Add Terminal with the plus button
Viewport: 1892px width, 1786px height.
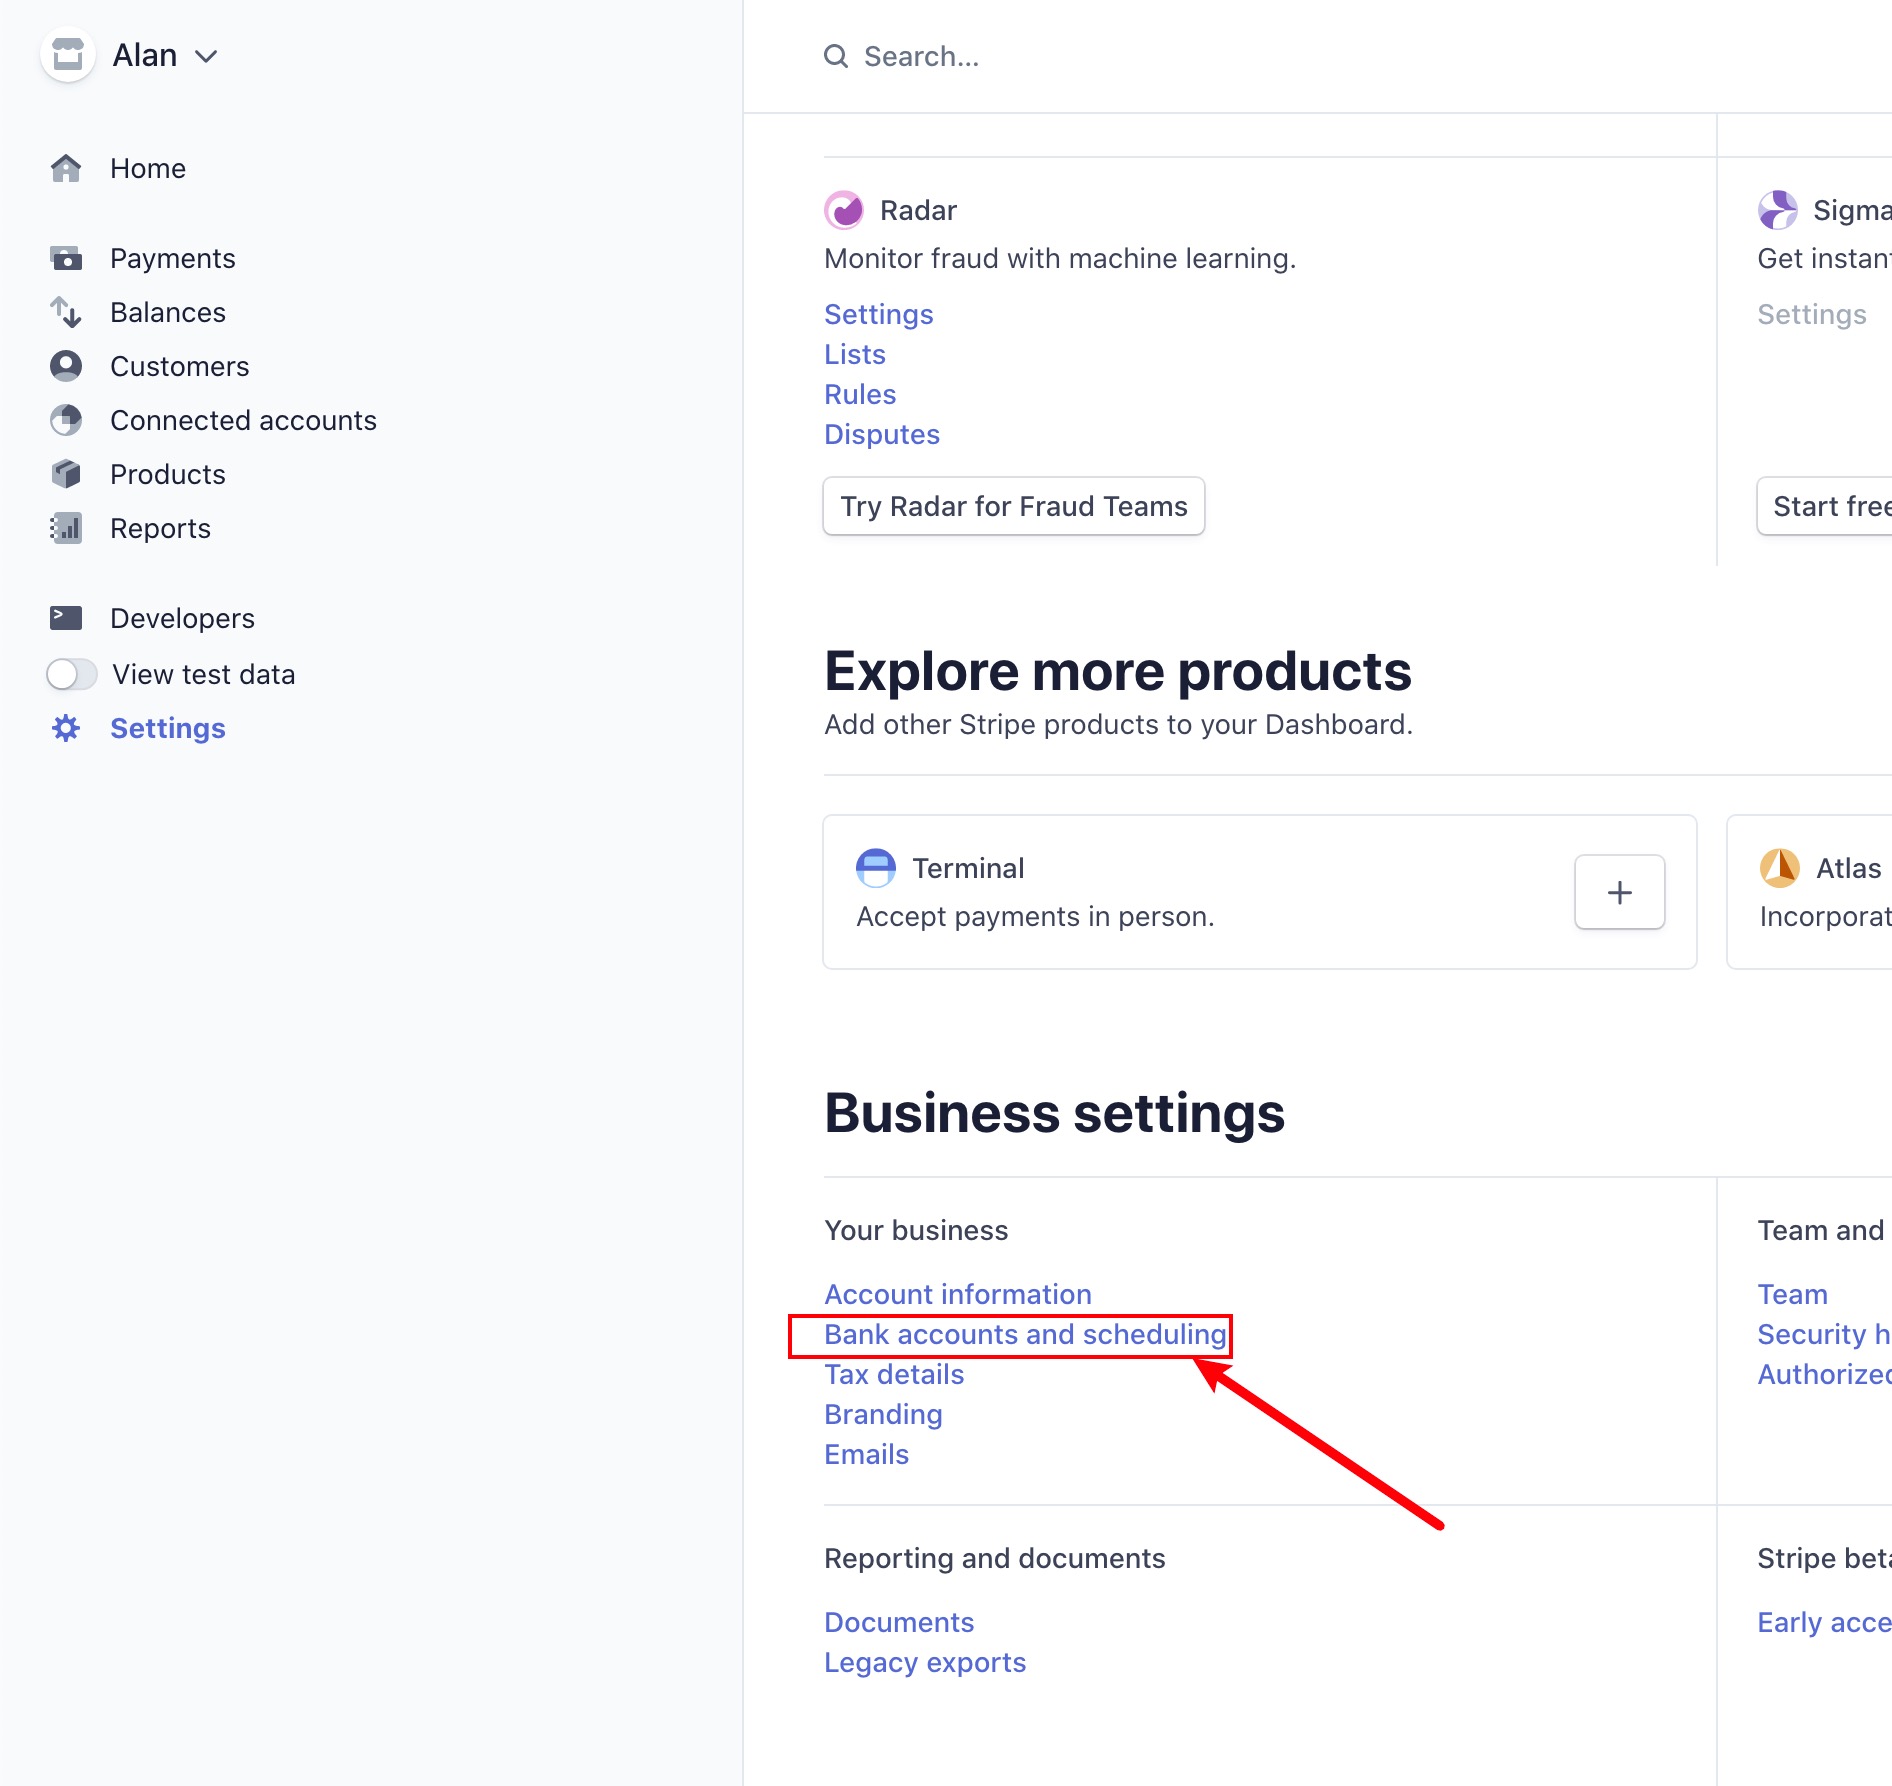click(1620, 892)
